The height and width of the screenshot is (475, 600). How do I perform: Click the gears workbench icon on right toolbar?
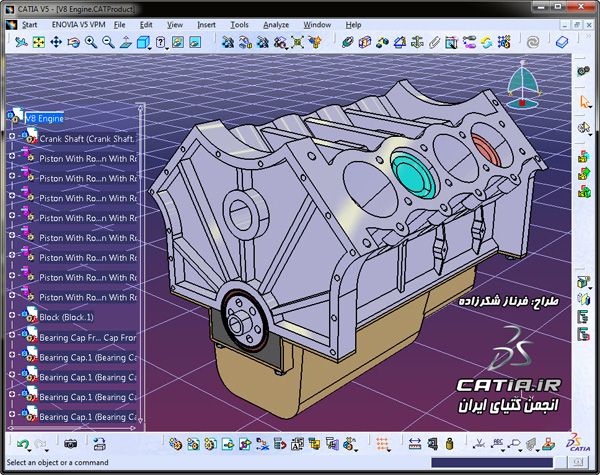(x=583, y=71)
